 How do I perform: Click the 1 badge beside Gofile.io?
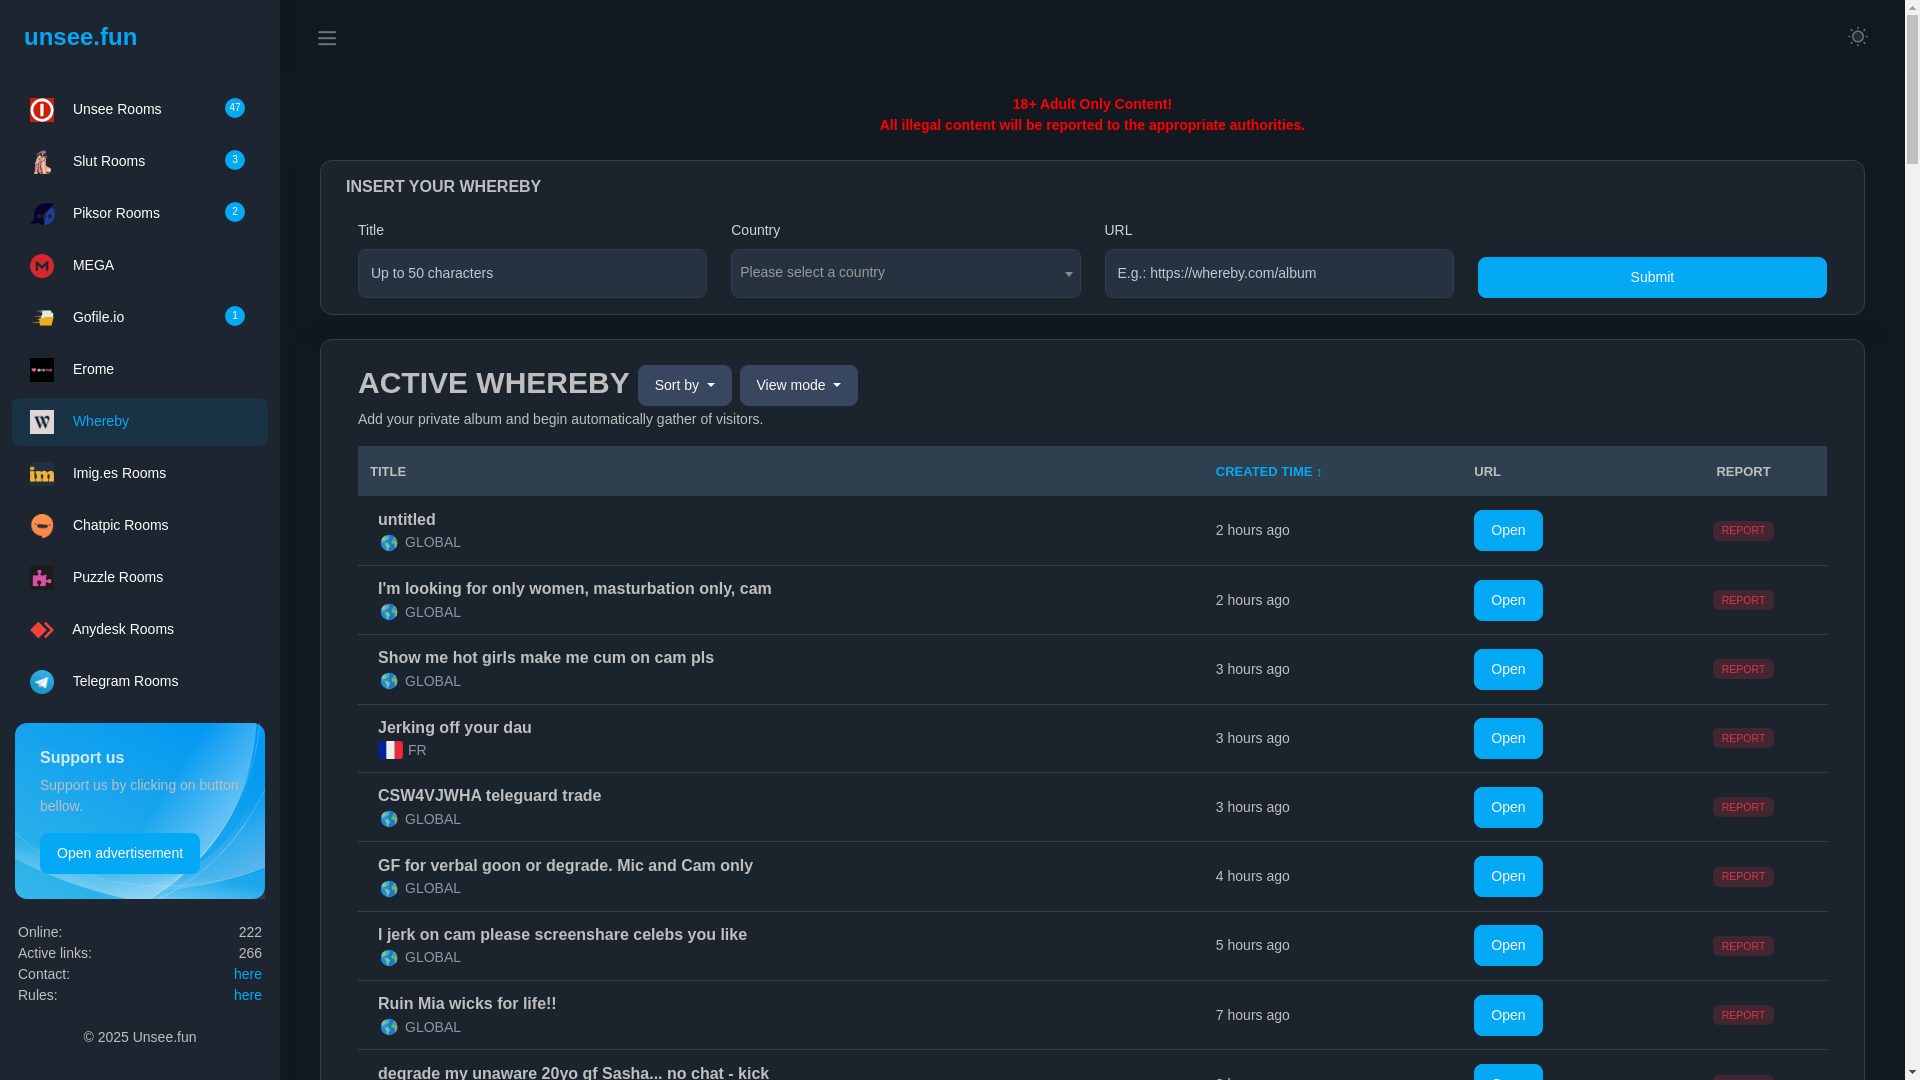(x=235, y=316)
